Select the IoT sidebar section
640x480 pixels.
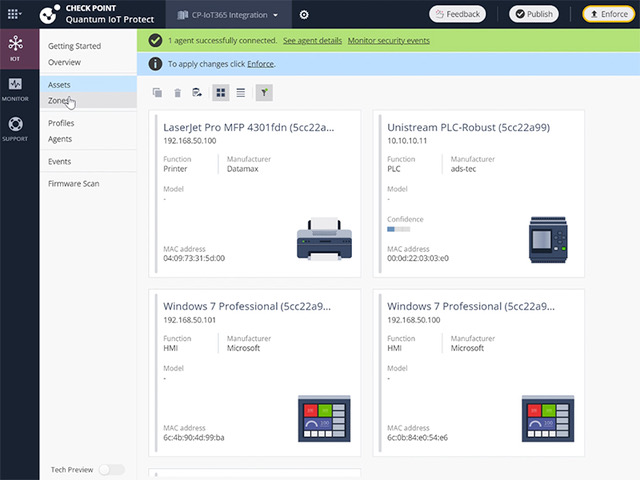(x=15, y=48)
